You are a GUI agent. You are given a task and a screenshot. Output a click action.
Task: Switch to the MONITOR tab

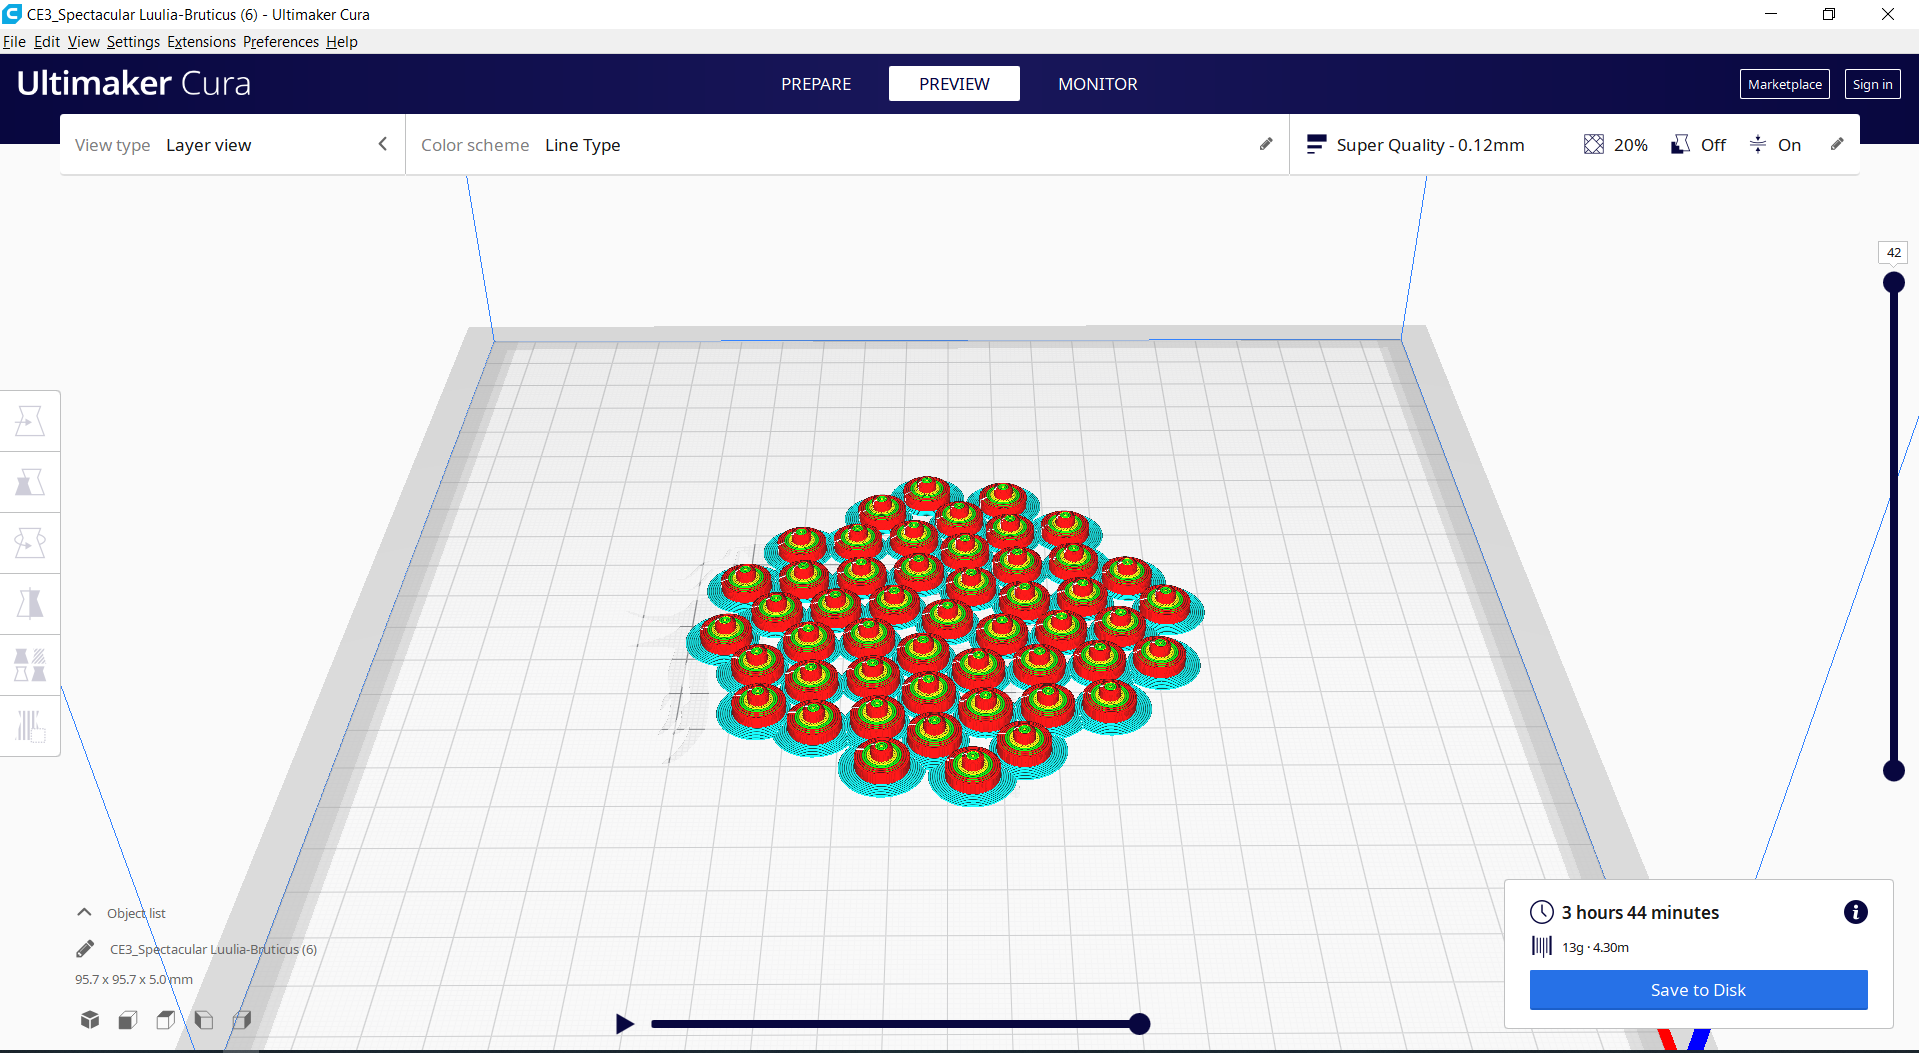[x=1097, y=84]
